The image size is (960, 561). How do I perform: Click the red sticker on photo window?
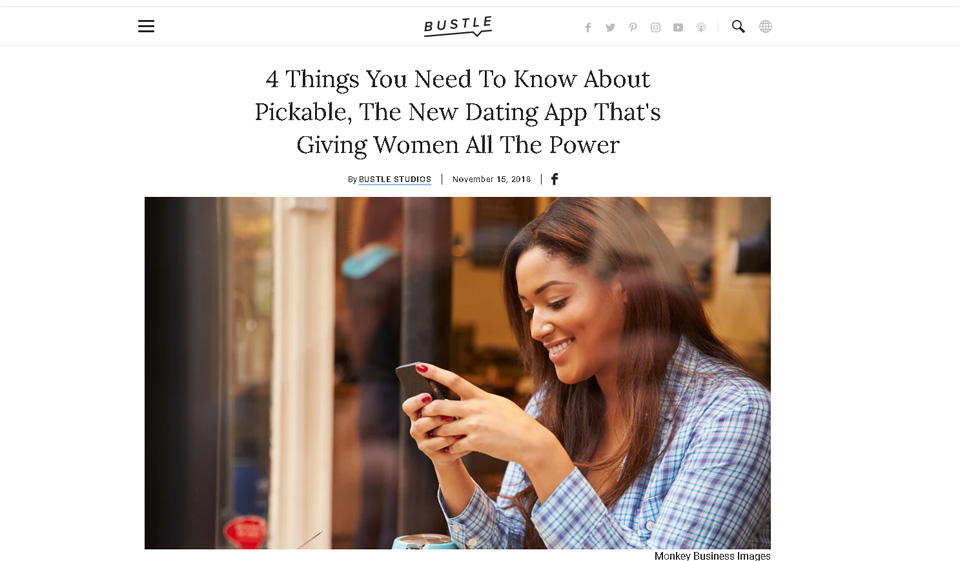click(x=245, y=531)
